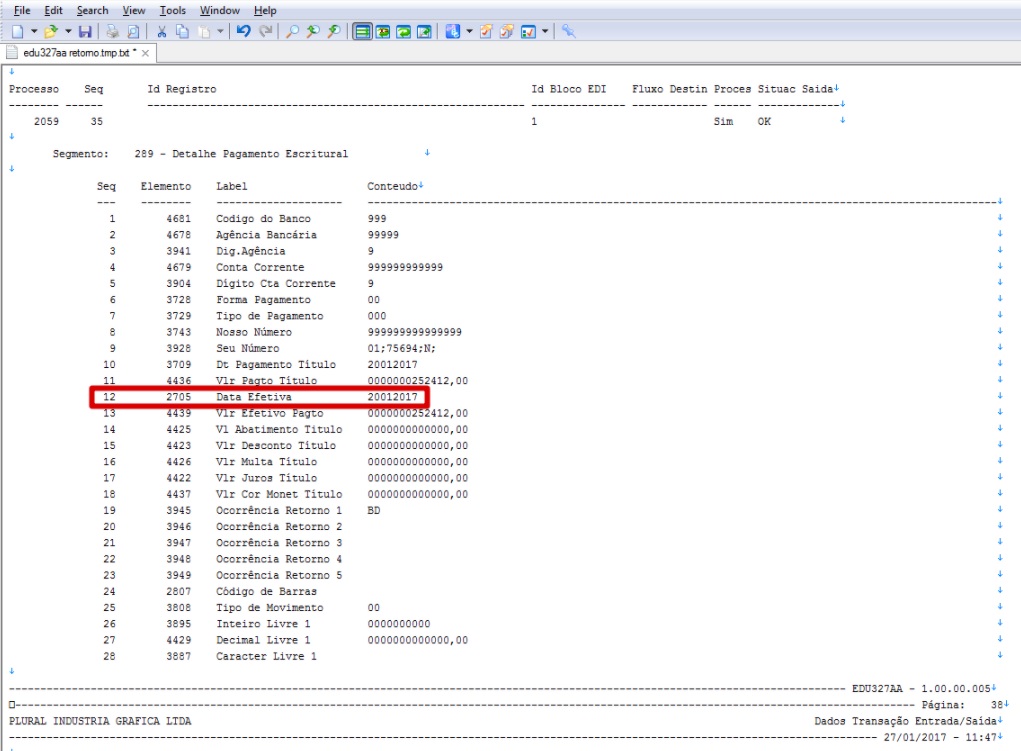Save the file with the floppy icon

[85, 31]
